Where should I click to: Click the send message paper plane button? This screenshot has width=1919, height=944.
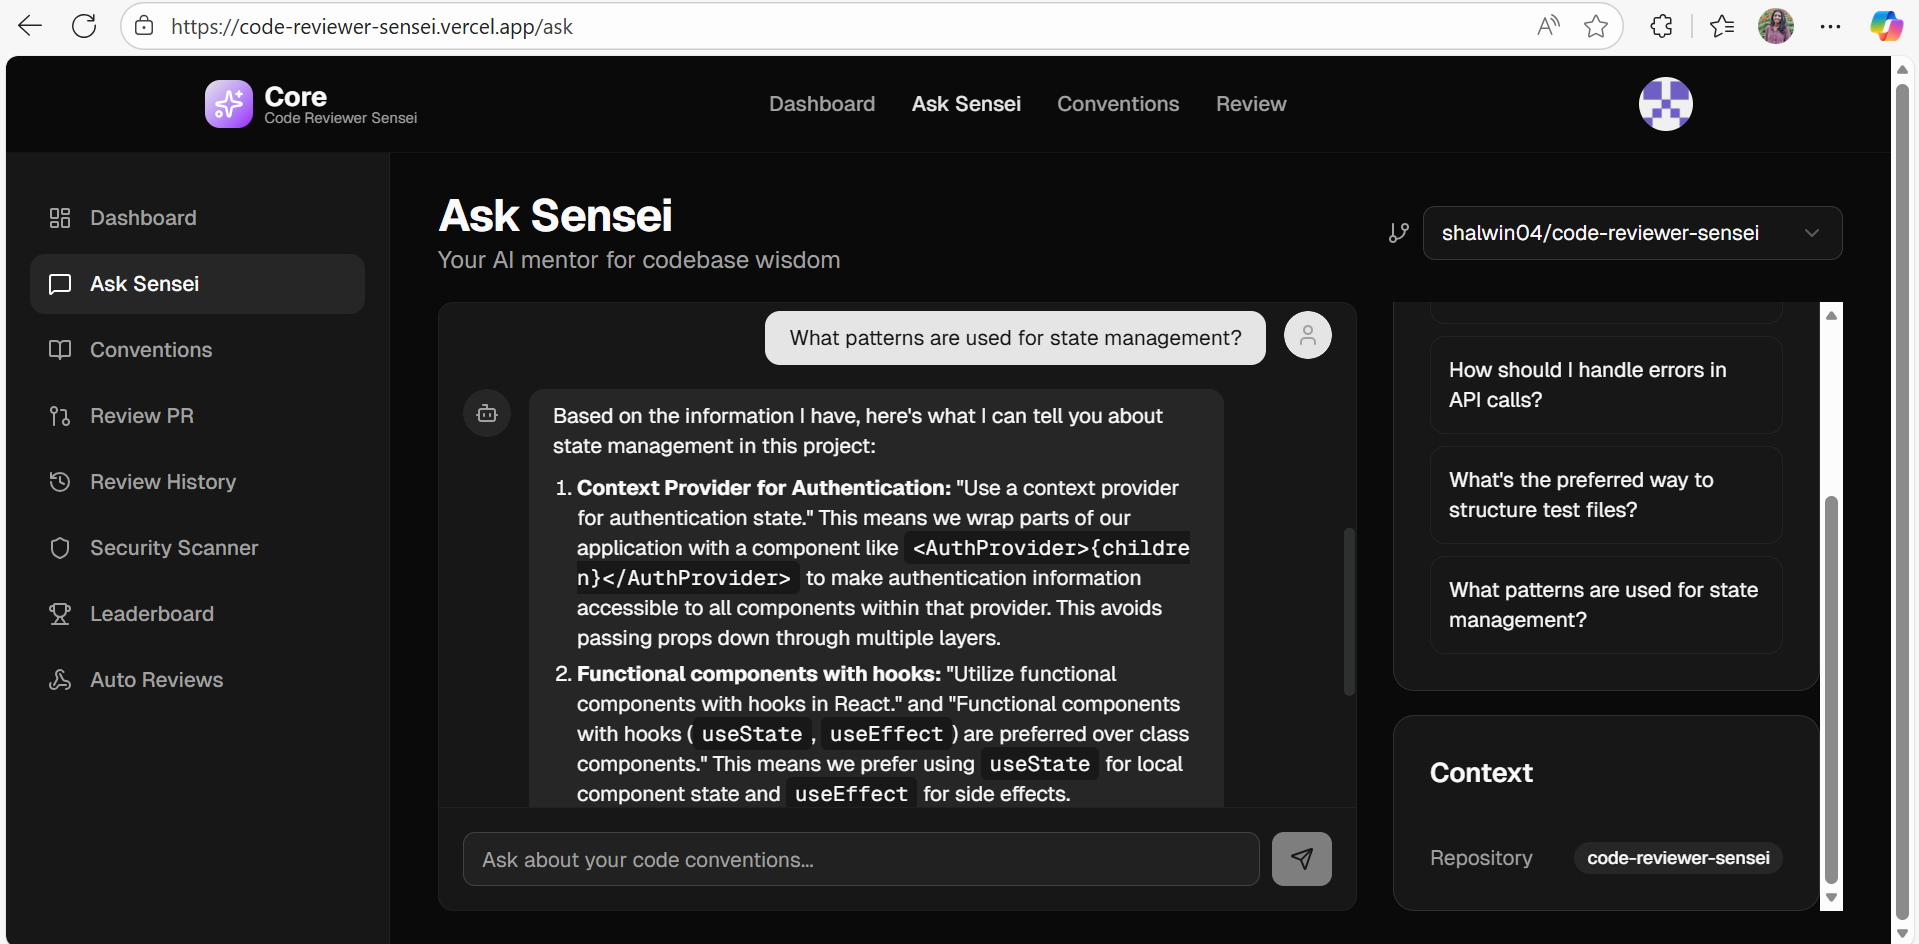[x=1301, y=859]
